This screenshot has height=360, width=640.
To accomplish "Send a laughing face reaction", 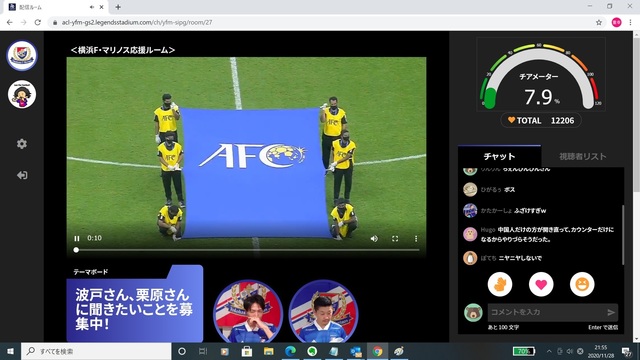I will click(x=582, y=284).
